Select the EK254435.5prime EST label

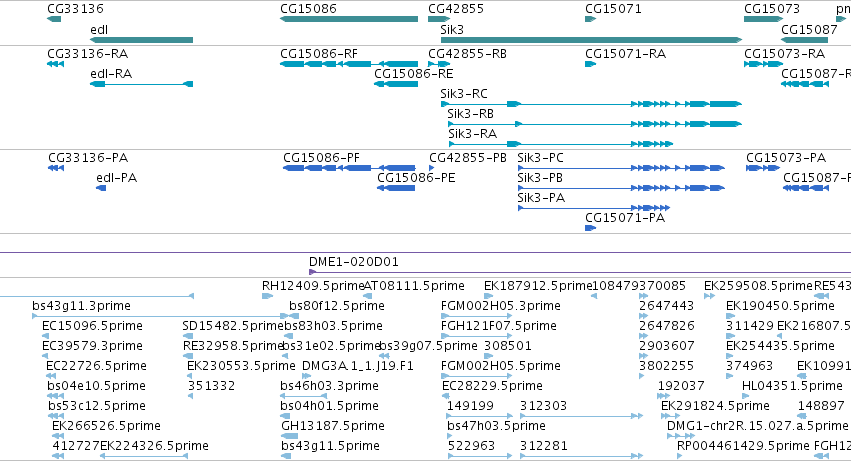coord(780,346)
